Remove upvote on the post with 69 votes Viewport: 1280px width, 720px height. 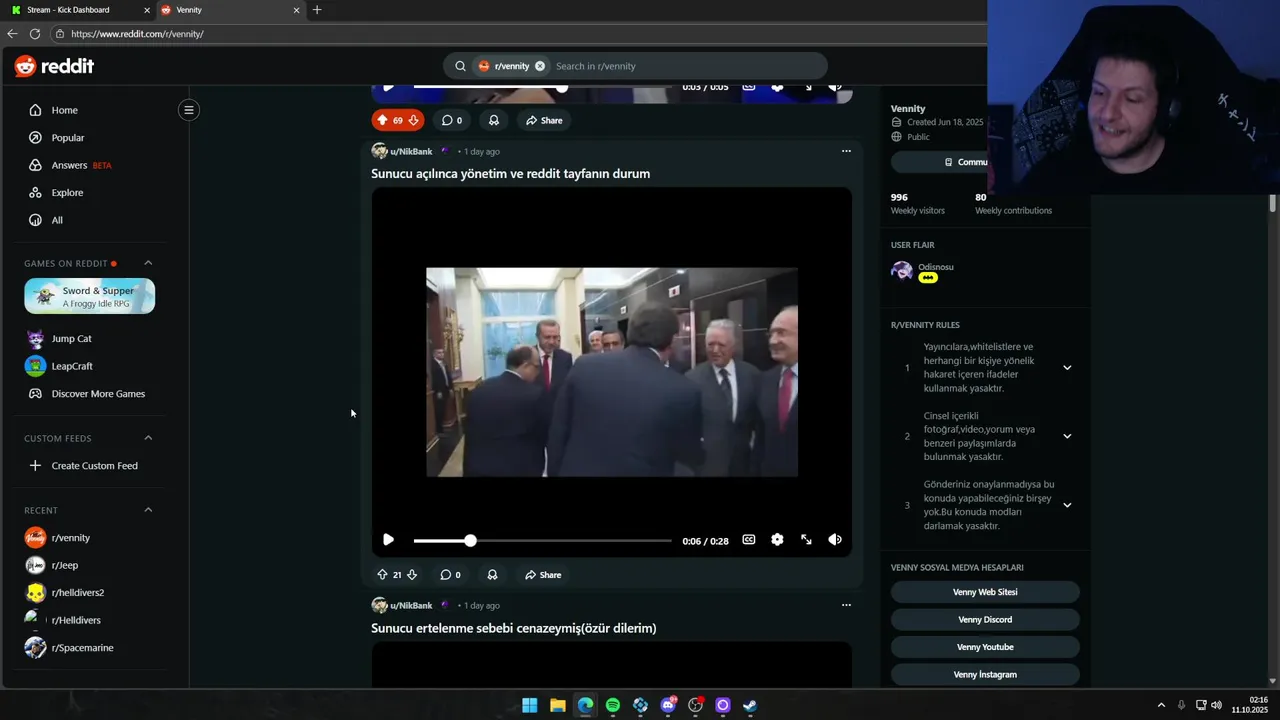coord(382,120)
